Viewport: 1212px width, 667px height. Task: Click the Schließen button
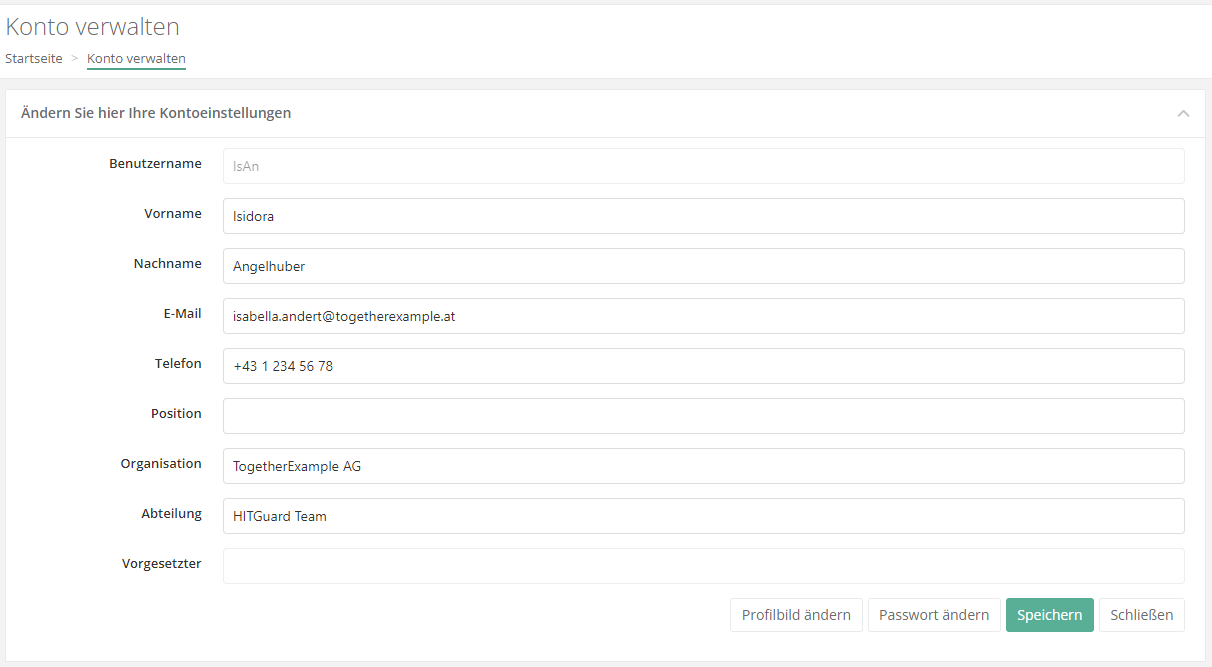click(1142, 615)
